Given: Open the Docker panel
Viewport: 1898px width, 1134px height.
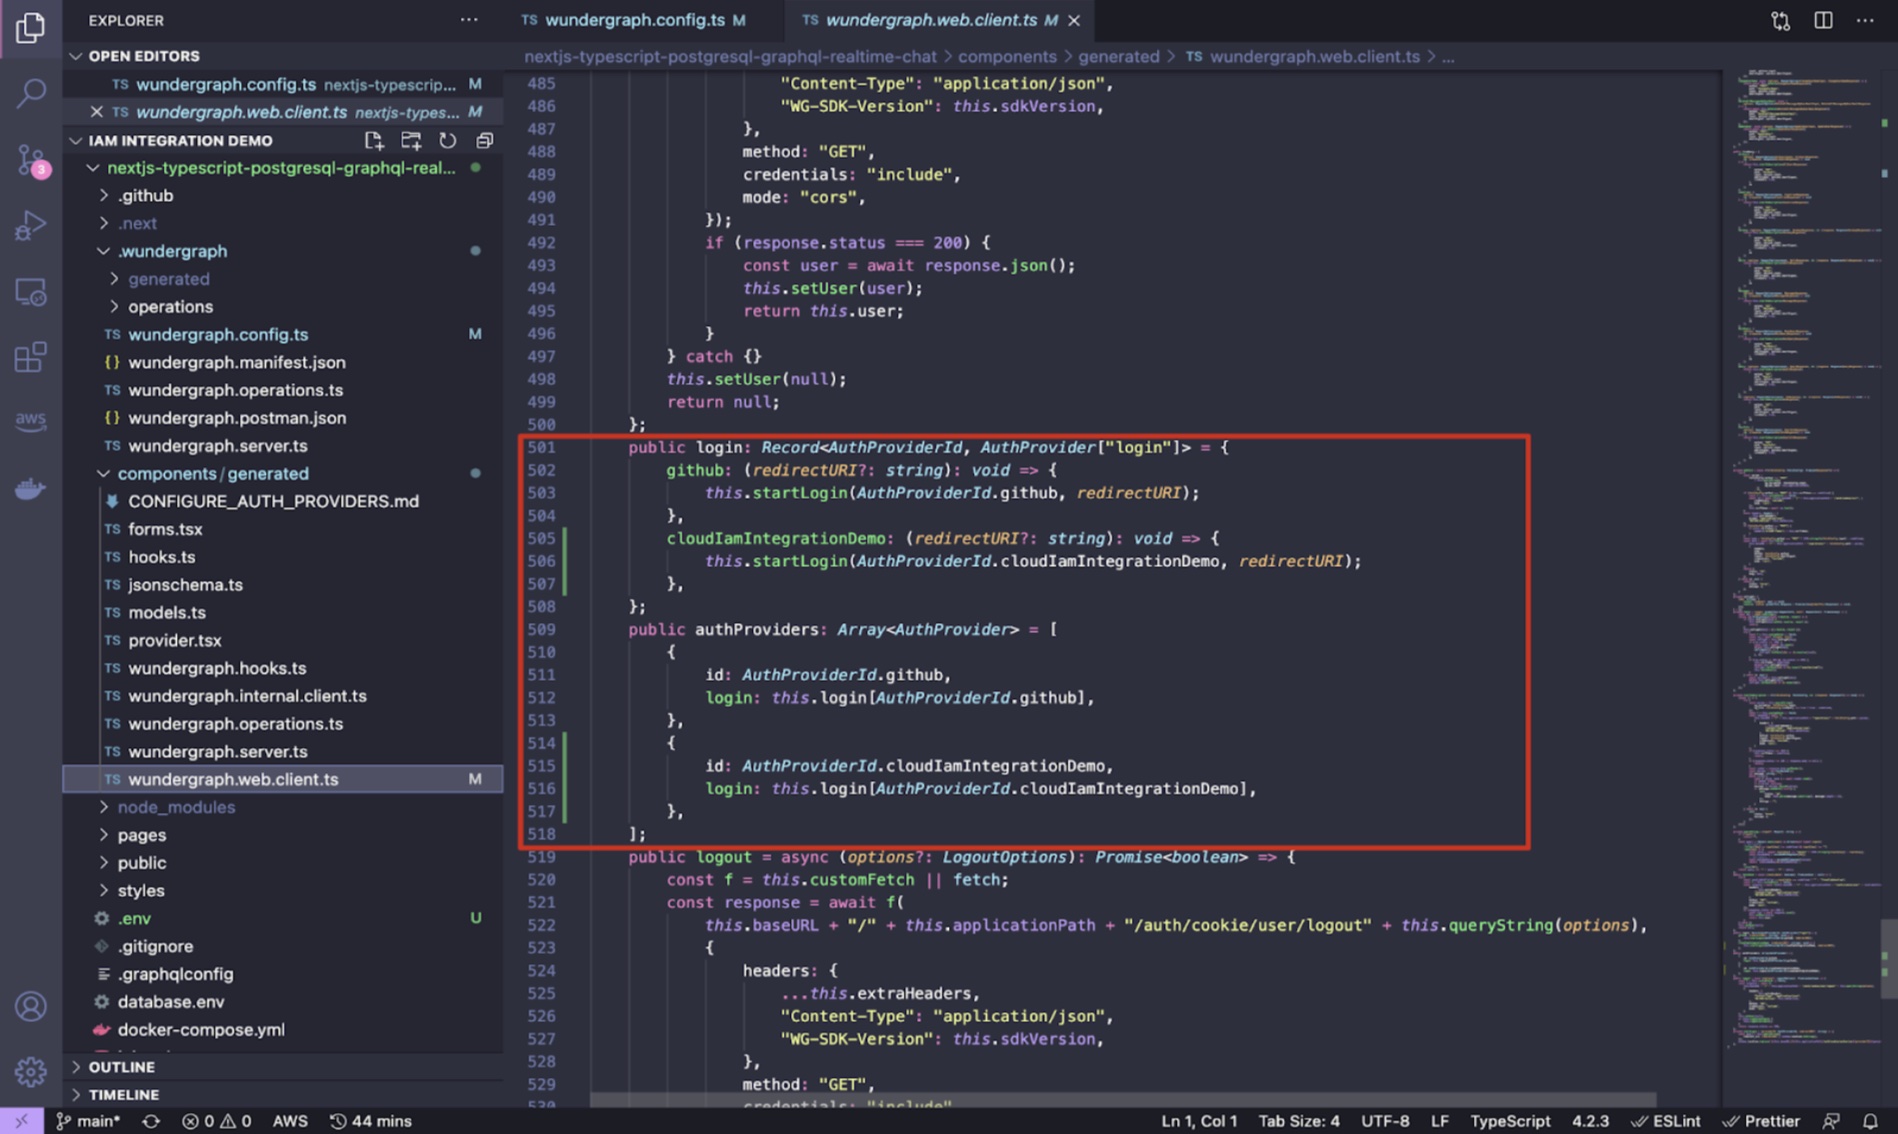Looking at the screenshot, I should tap(30, 489).
